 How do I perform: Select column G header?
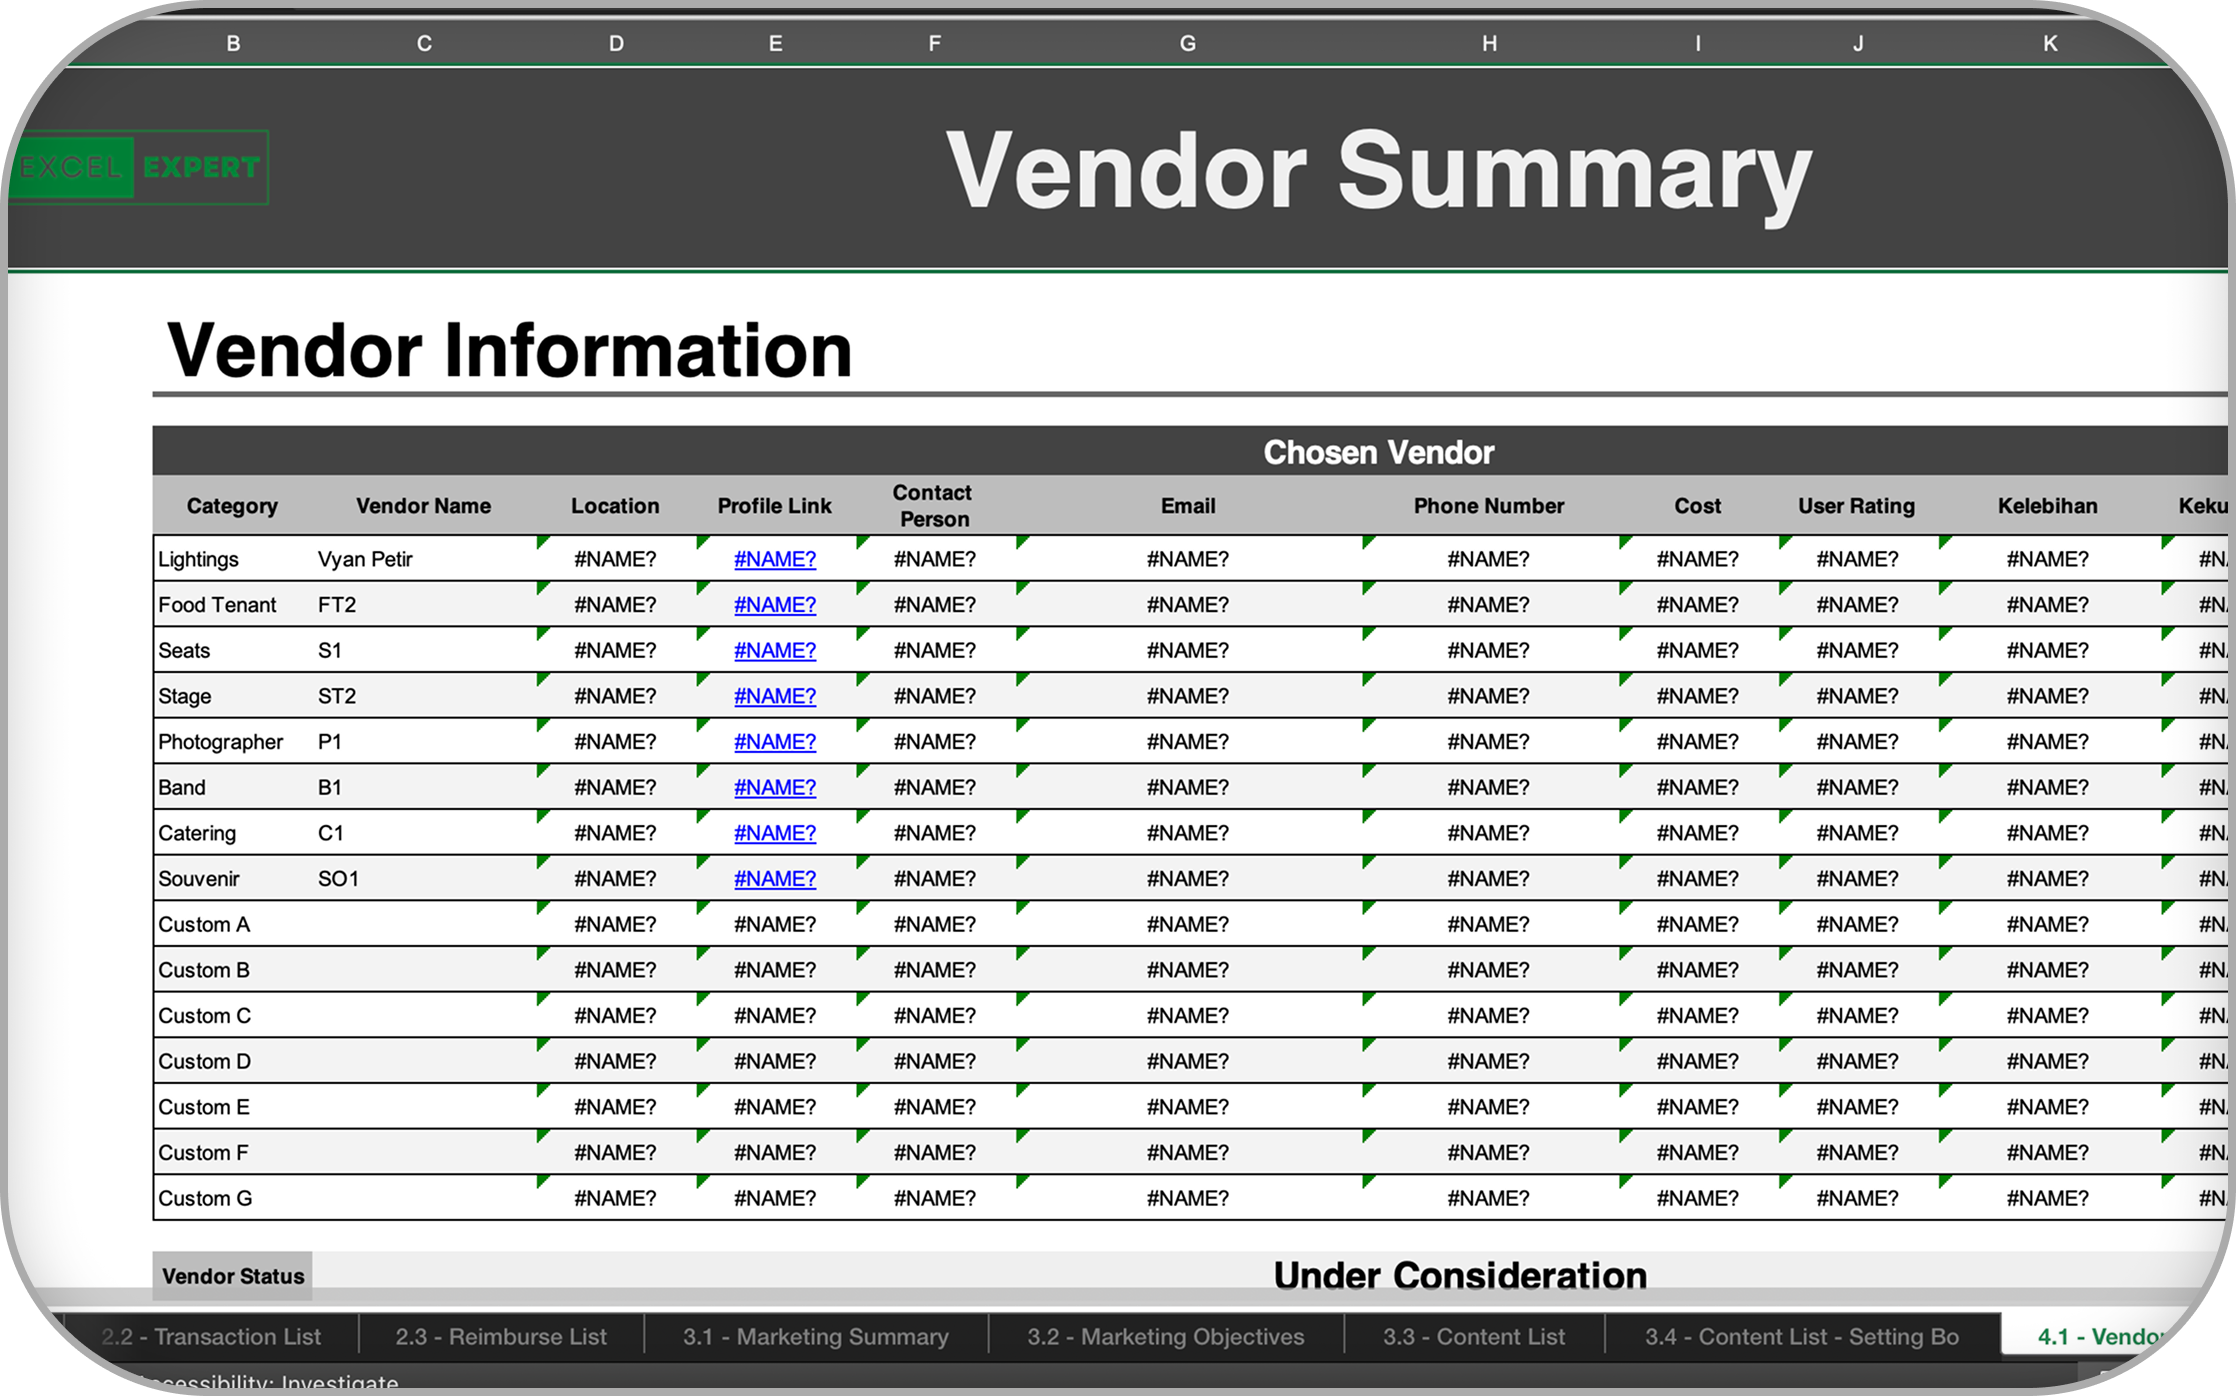pyautogui.click(x=1188, y=44)
